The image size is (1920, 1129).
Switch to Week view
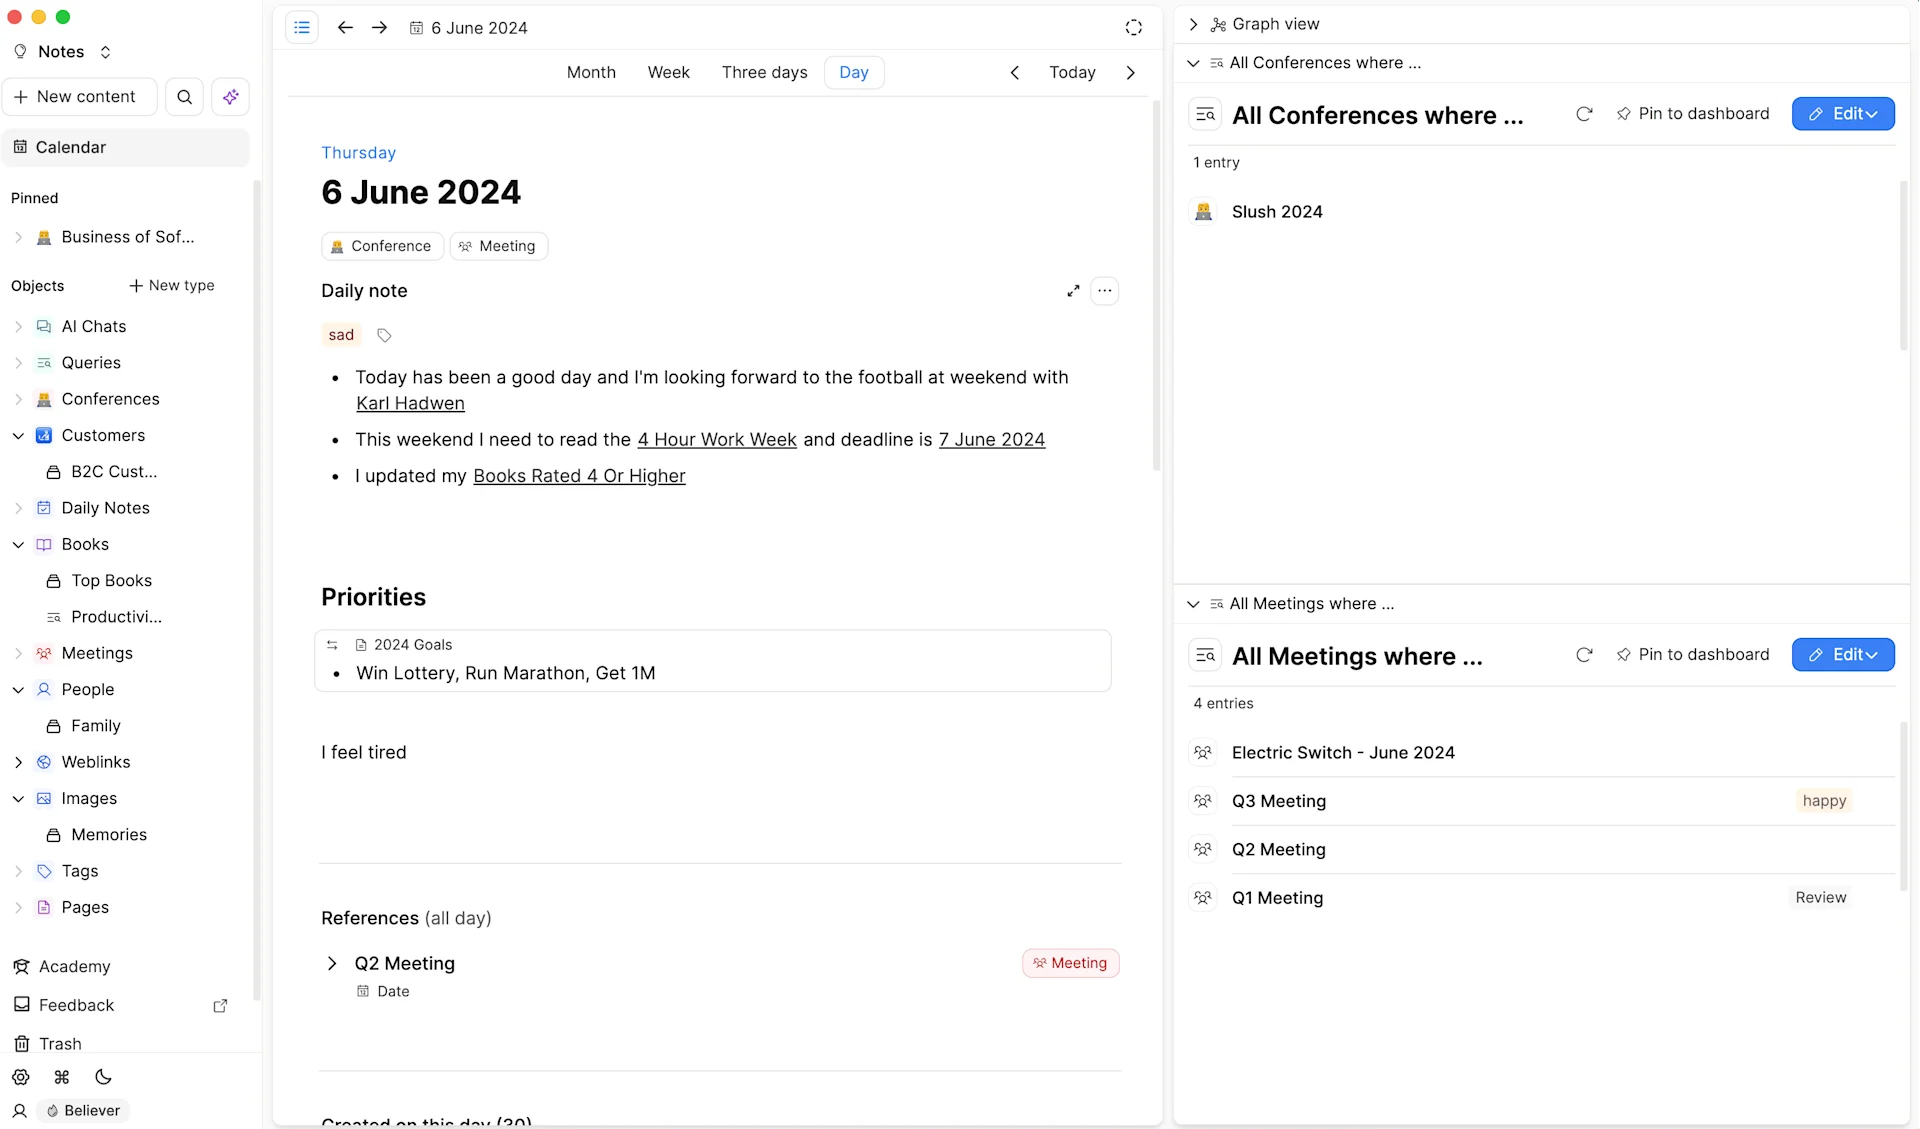668,72
